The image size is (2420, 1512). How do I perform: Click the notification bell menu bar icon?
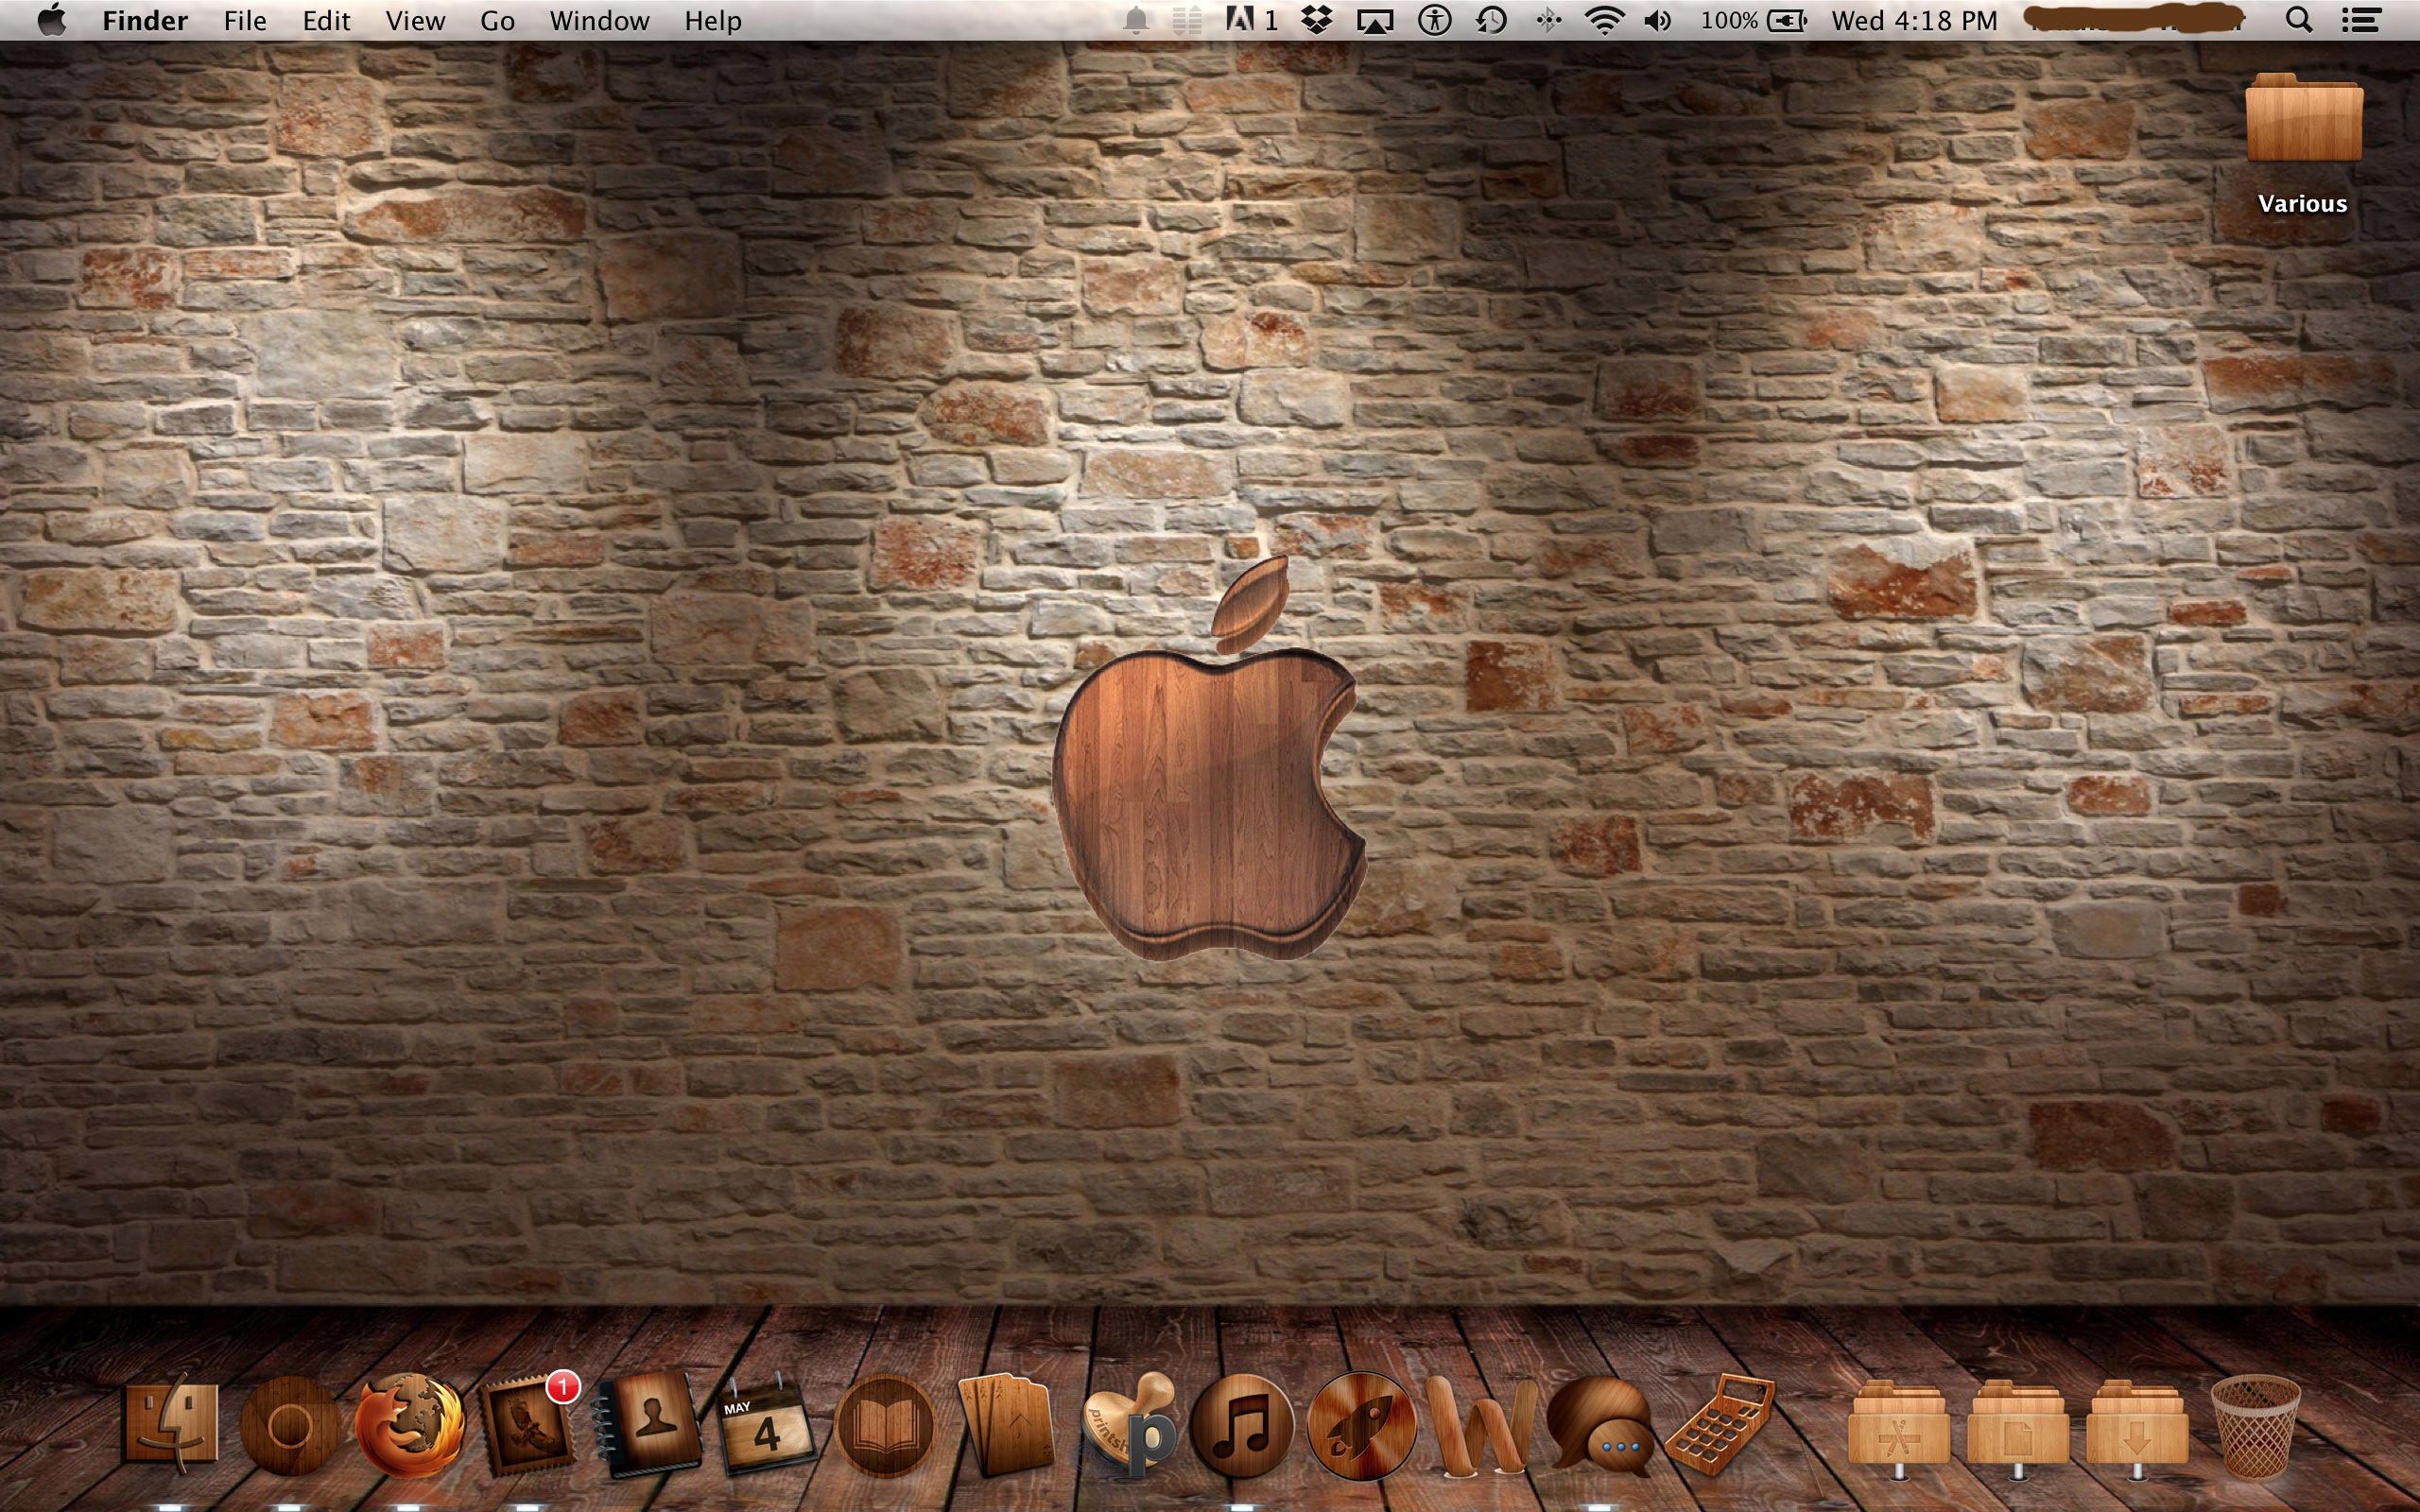1135,20
